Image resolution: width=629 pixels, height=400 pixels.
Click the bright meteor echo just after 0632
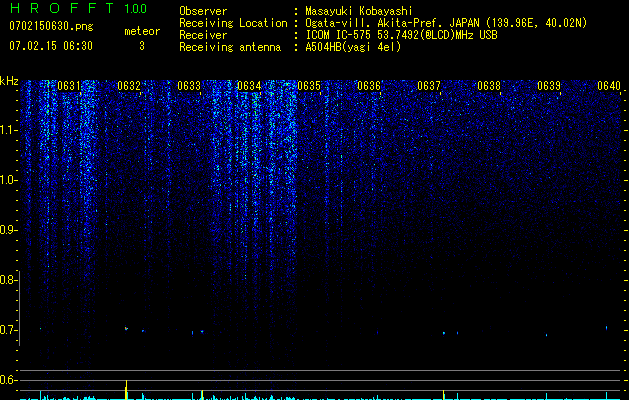[x=126, y=328]
